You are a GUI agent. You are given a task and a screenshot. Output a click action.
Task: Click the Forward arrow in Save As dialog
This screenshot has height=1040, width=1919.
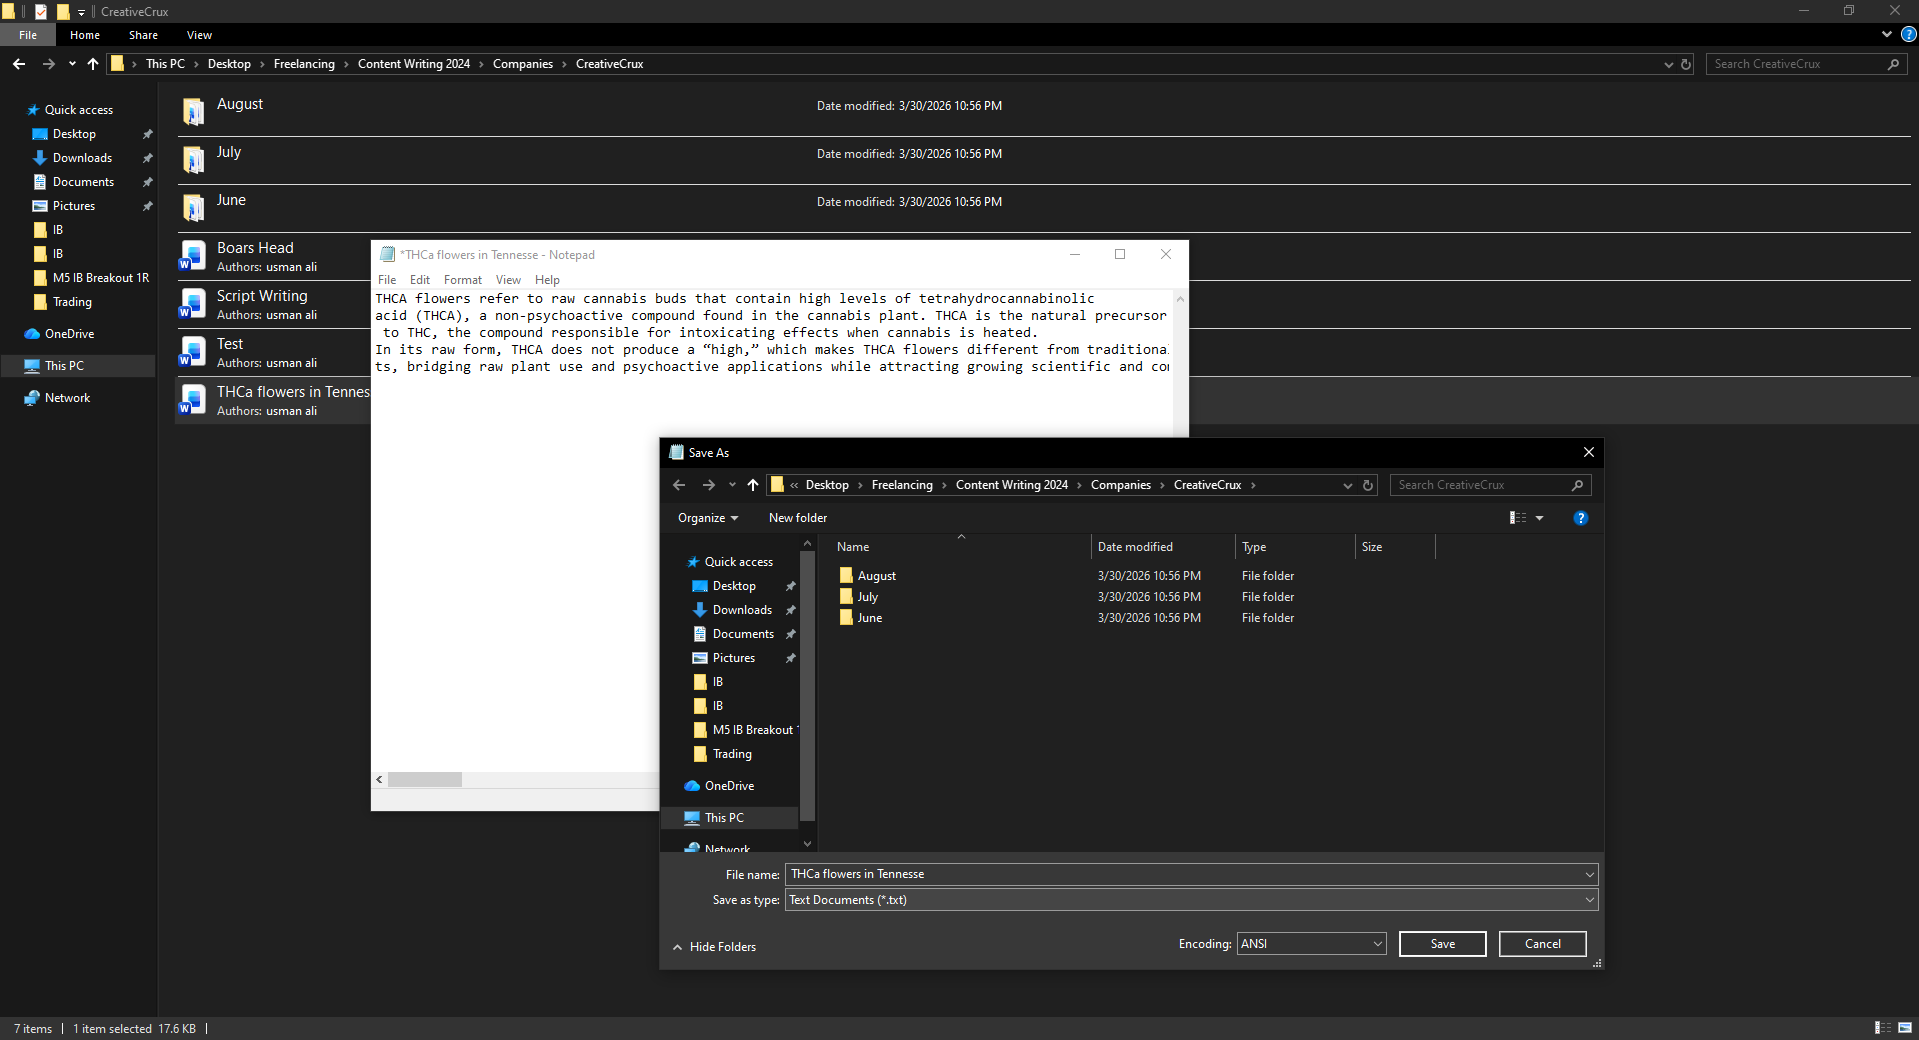pyautogui.click(x=709, y=485)
